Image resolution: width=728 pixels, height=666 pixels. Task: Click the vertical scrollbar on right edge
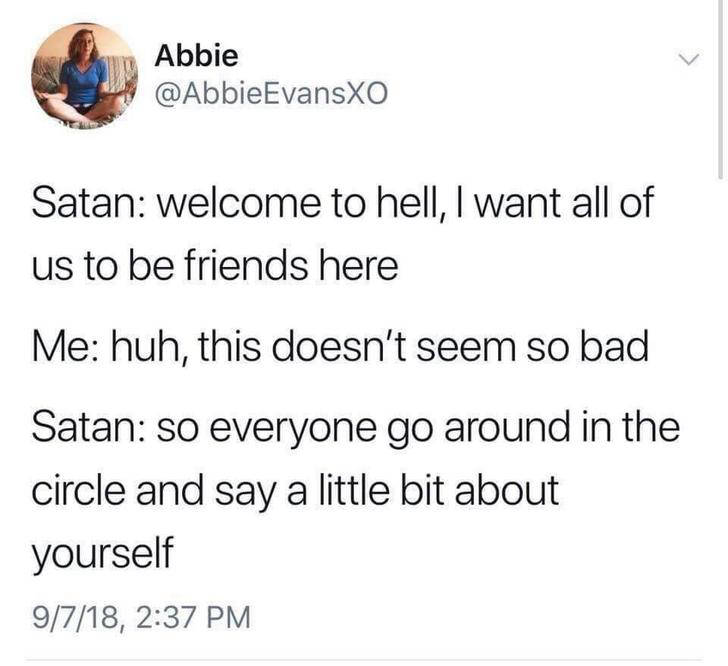pyautogui.click(x=720, y=89)
